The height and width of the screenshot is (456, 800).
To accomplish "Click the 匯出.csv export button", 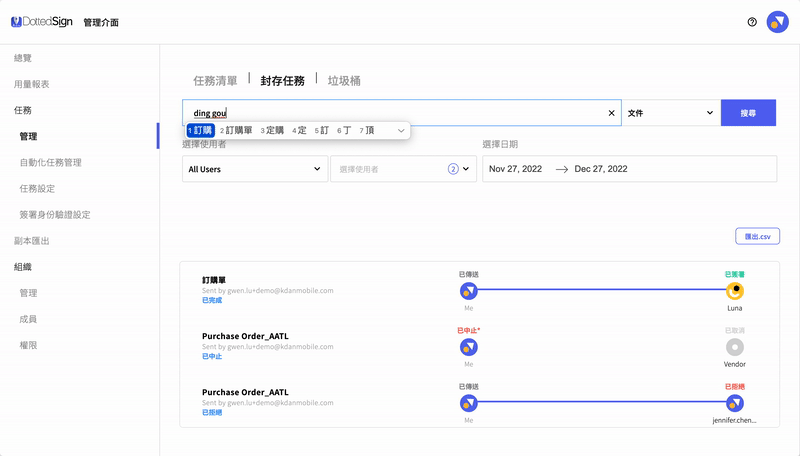I will click(758, 236).
